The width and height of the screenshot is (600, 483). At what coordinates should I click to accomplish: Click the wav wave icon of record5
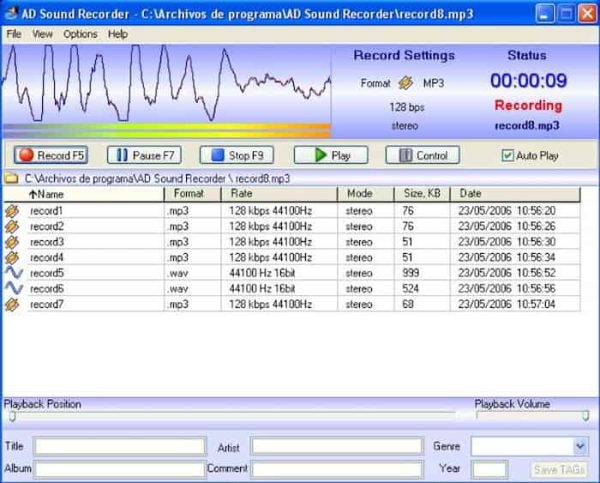[x=14, y=273]
